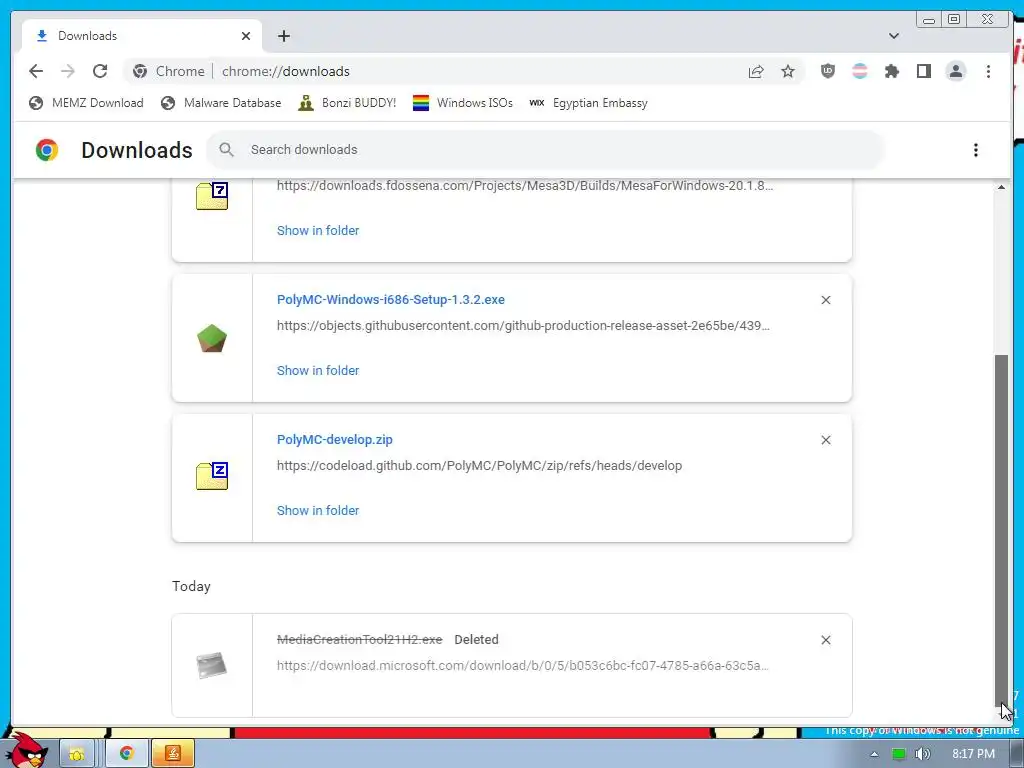The image size is (1024, 768).
Task: Click the downloads.fdossena.com source URL
Action: click(525, 185)
